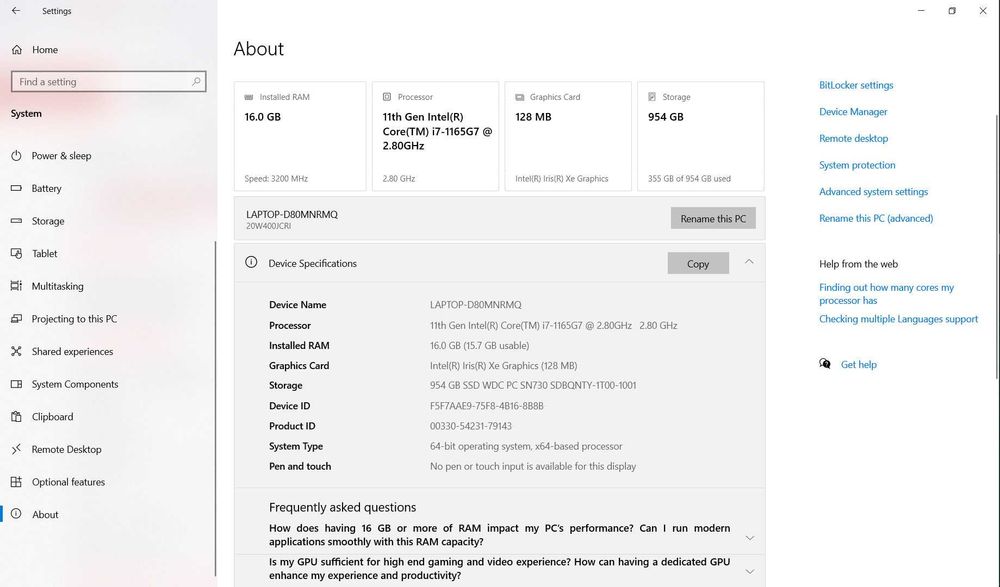Expand the GPU gaming question
Viewport: 1000px width, 587px height.
pyautogui.click(x=749, y=571)
